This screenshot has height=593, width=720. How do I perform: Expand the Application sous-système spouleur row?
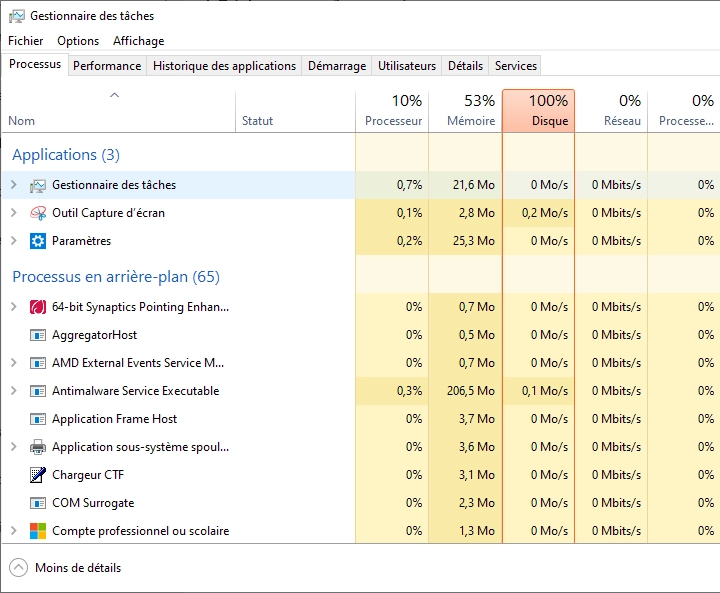(14, 447)
